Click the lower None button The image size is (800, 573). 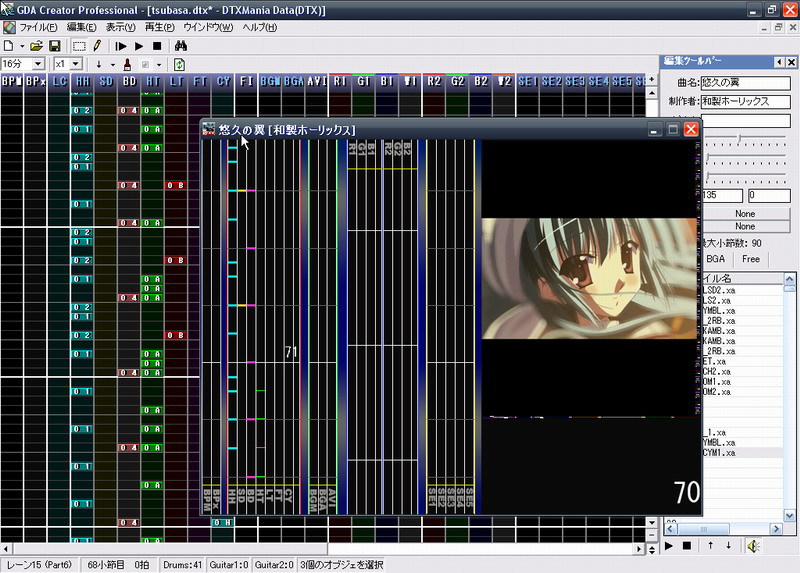click(x=745, y=226)
